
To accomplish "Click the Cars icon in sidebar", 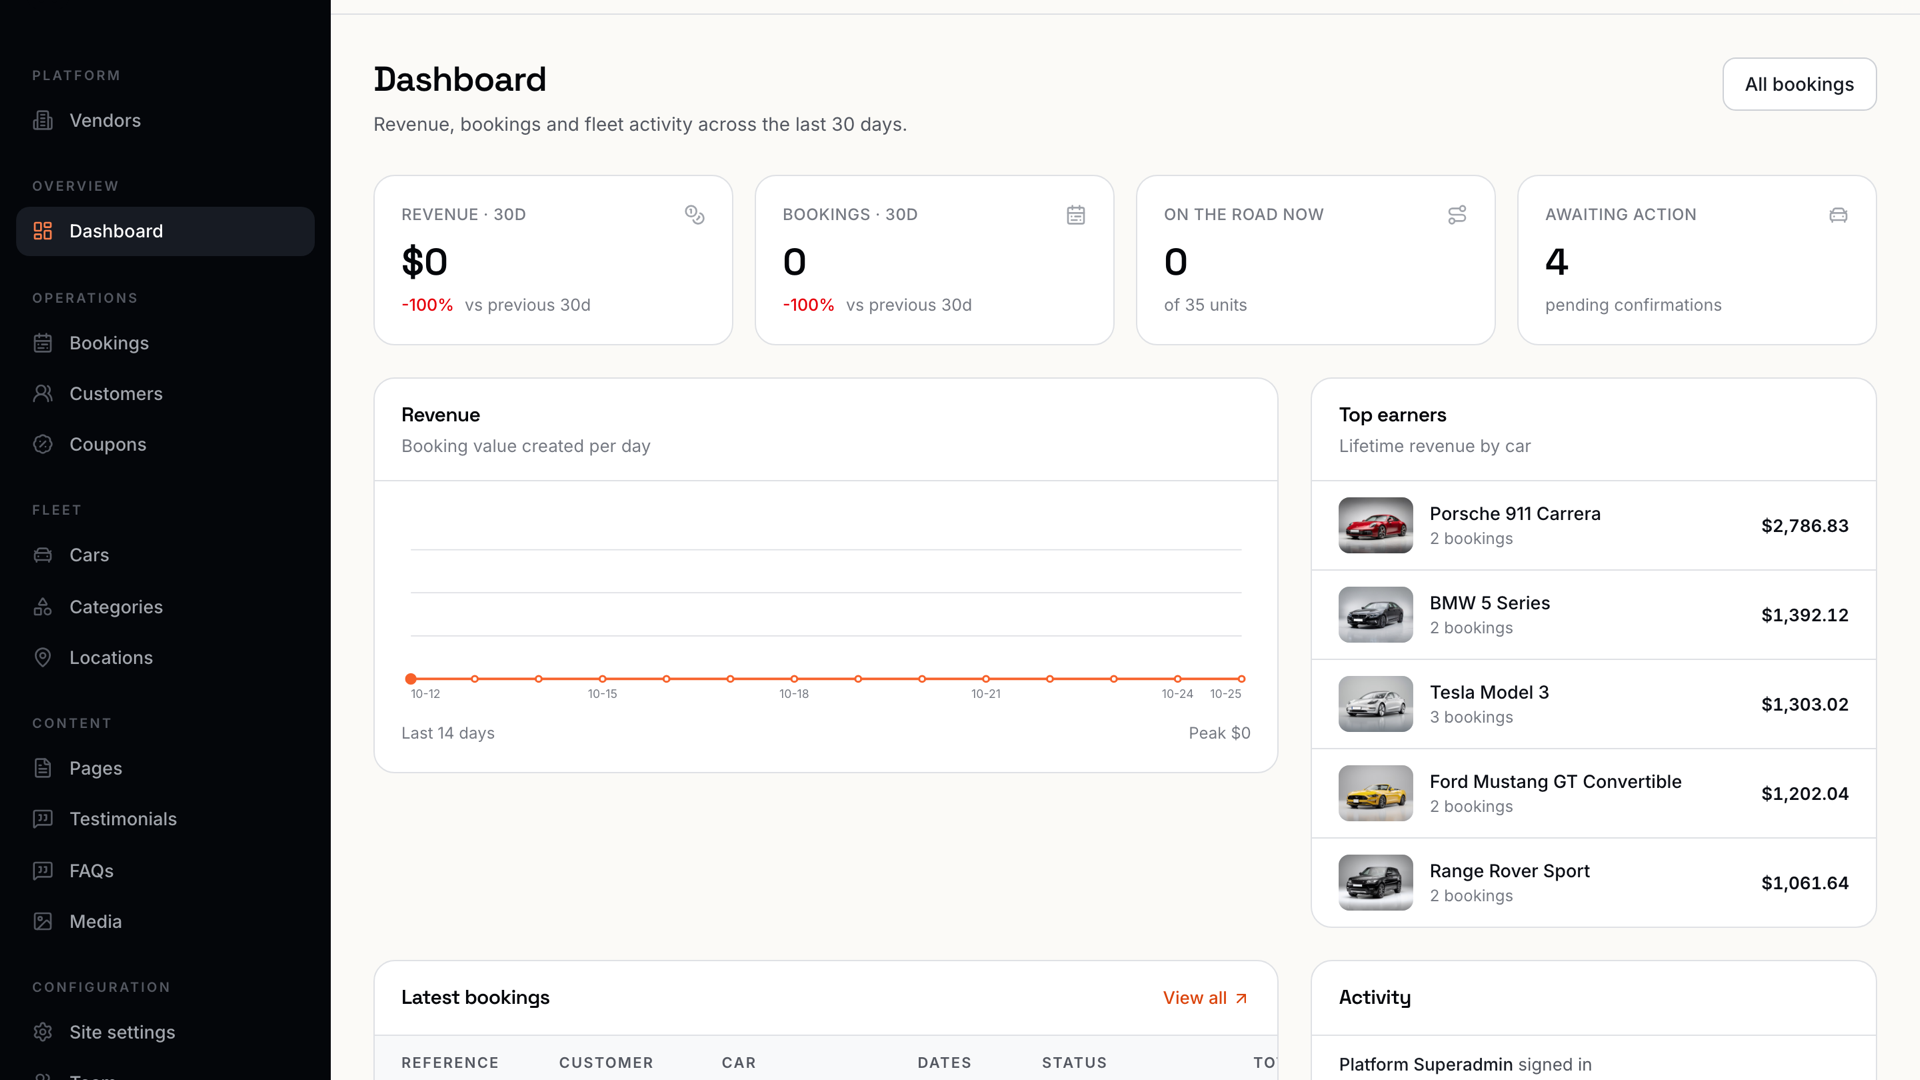I will click(x=43, y=555).
